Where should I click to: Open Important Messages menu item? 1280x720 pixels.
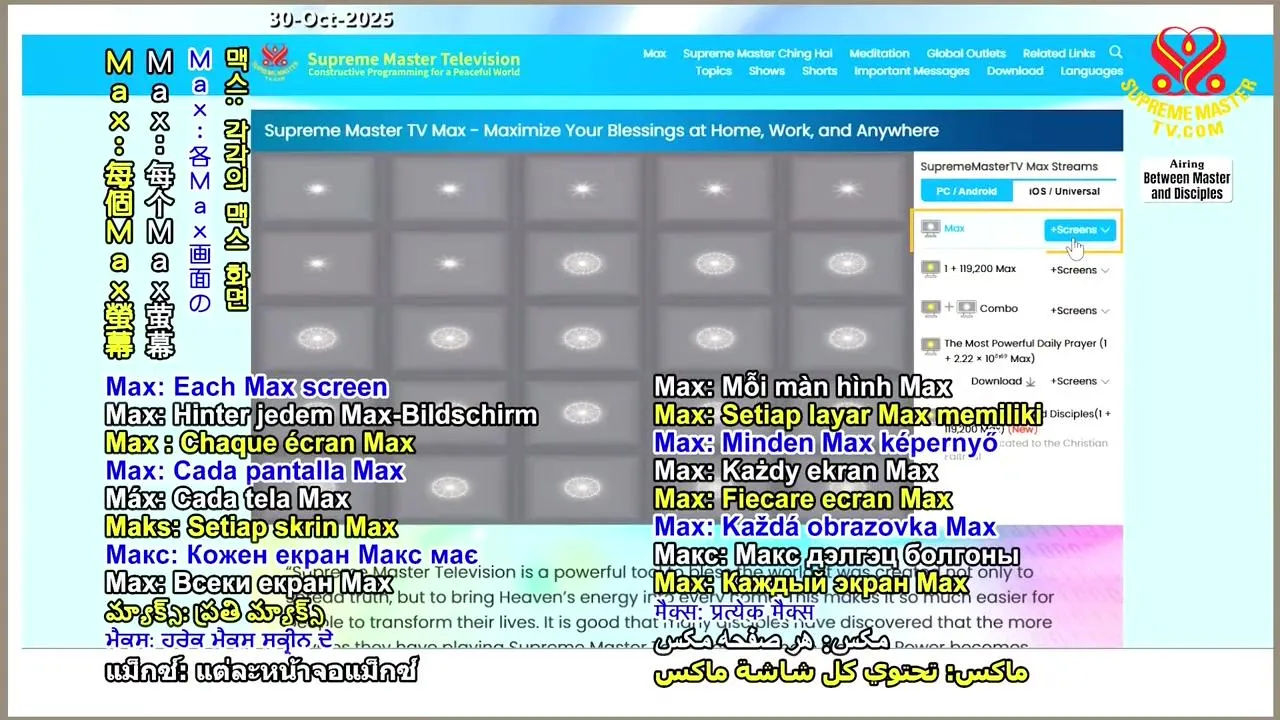(x=912, y=71)
